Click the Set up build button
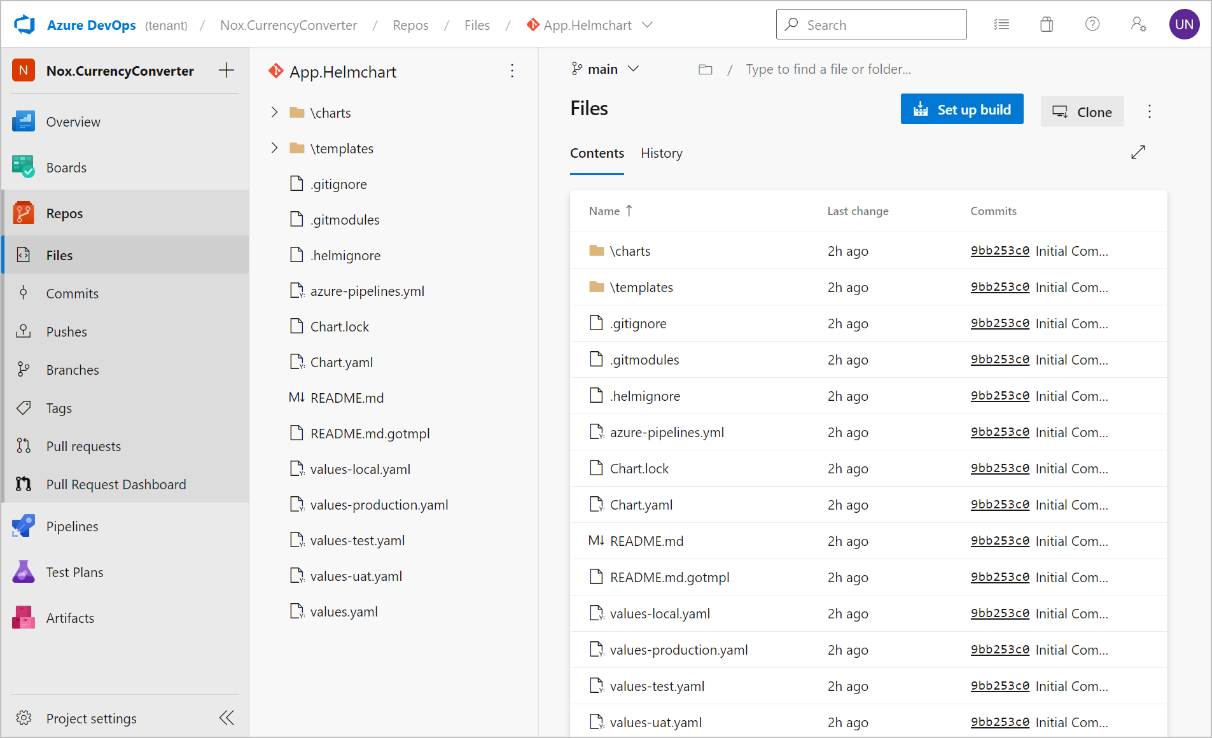The height and width of the screenshot is (738, 1212). coord(962,110)
